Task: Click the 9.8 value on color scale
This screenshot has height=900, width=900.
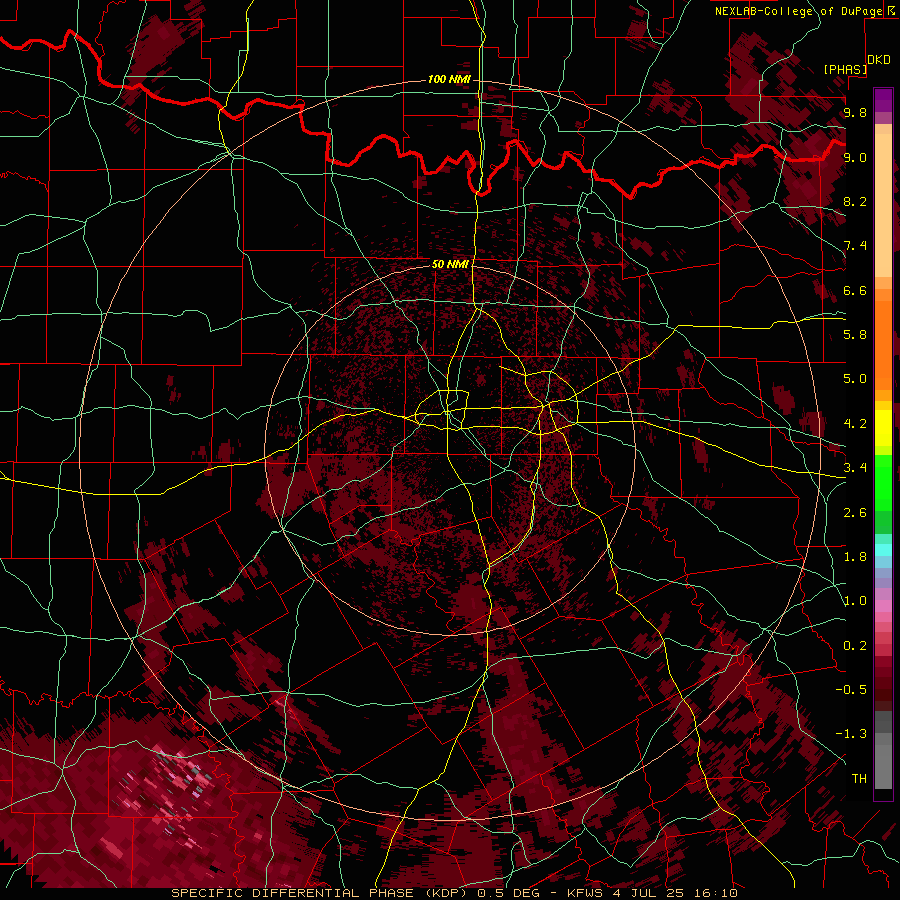Action: pyautogui.click(x=855, y=112)
